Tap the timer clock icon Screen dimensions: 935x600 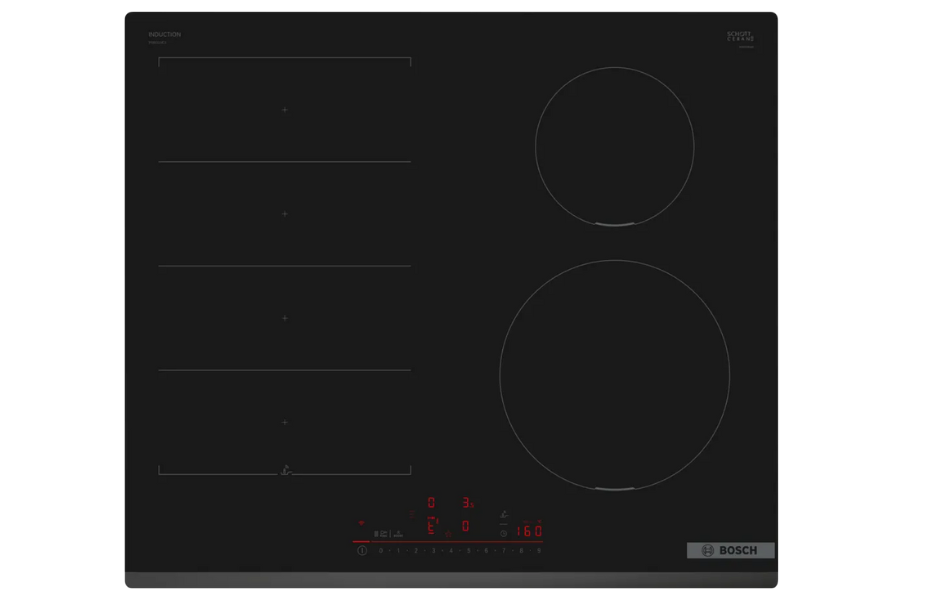503,534
